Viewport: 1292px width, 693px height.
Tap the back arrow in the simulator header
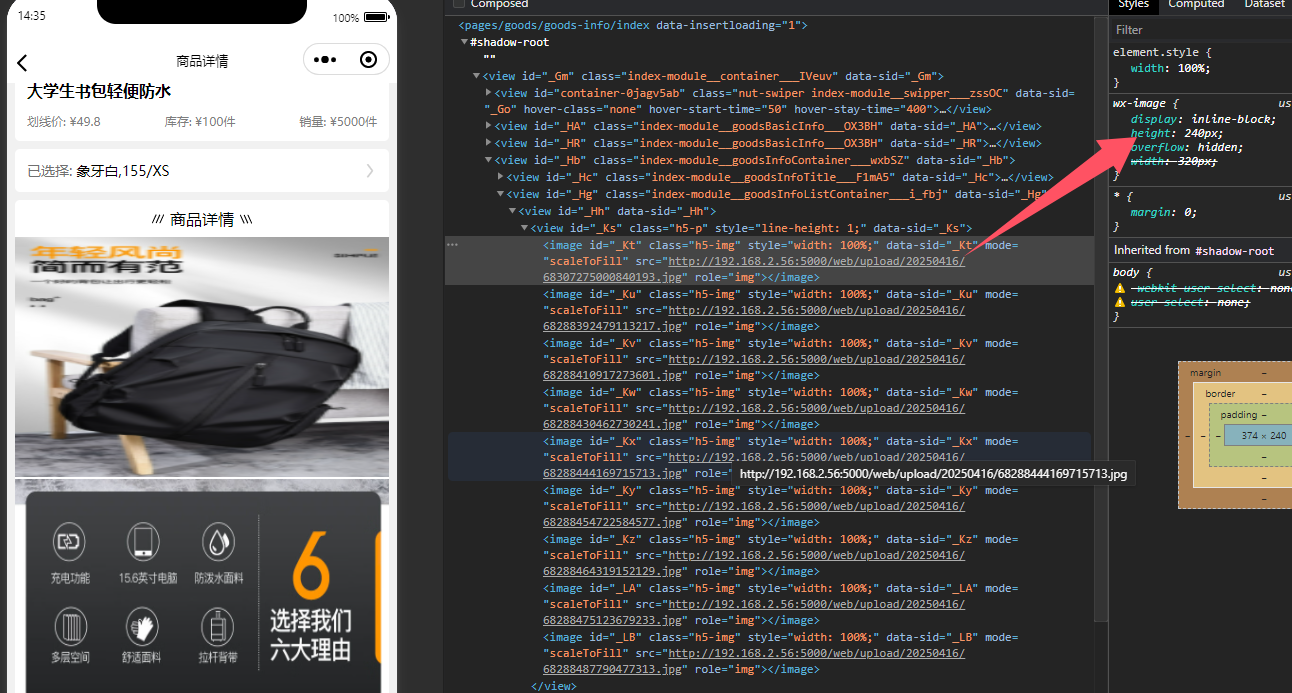(22, 63)
